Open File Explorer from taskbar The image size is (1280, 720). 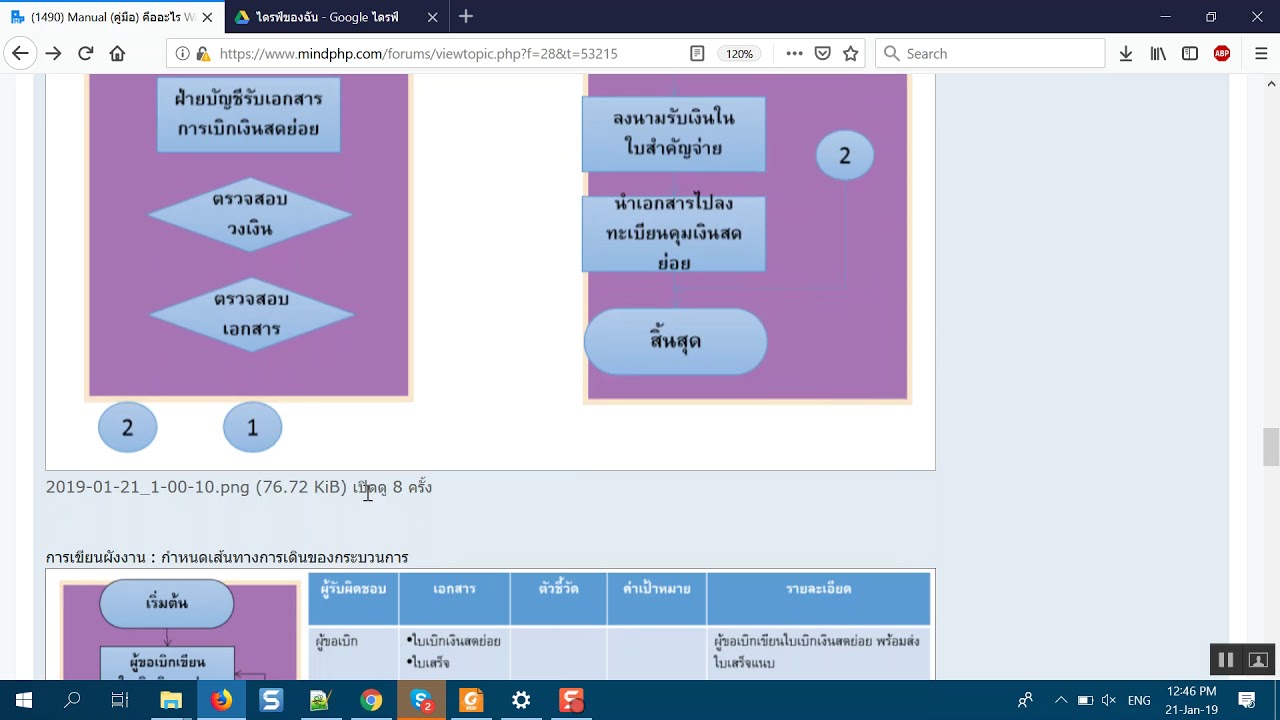[171, 700]
